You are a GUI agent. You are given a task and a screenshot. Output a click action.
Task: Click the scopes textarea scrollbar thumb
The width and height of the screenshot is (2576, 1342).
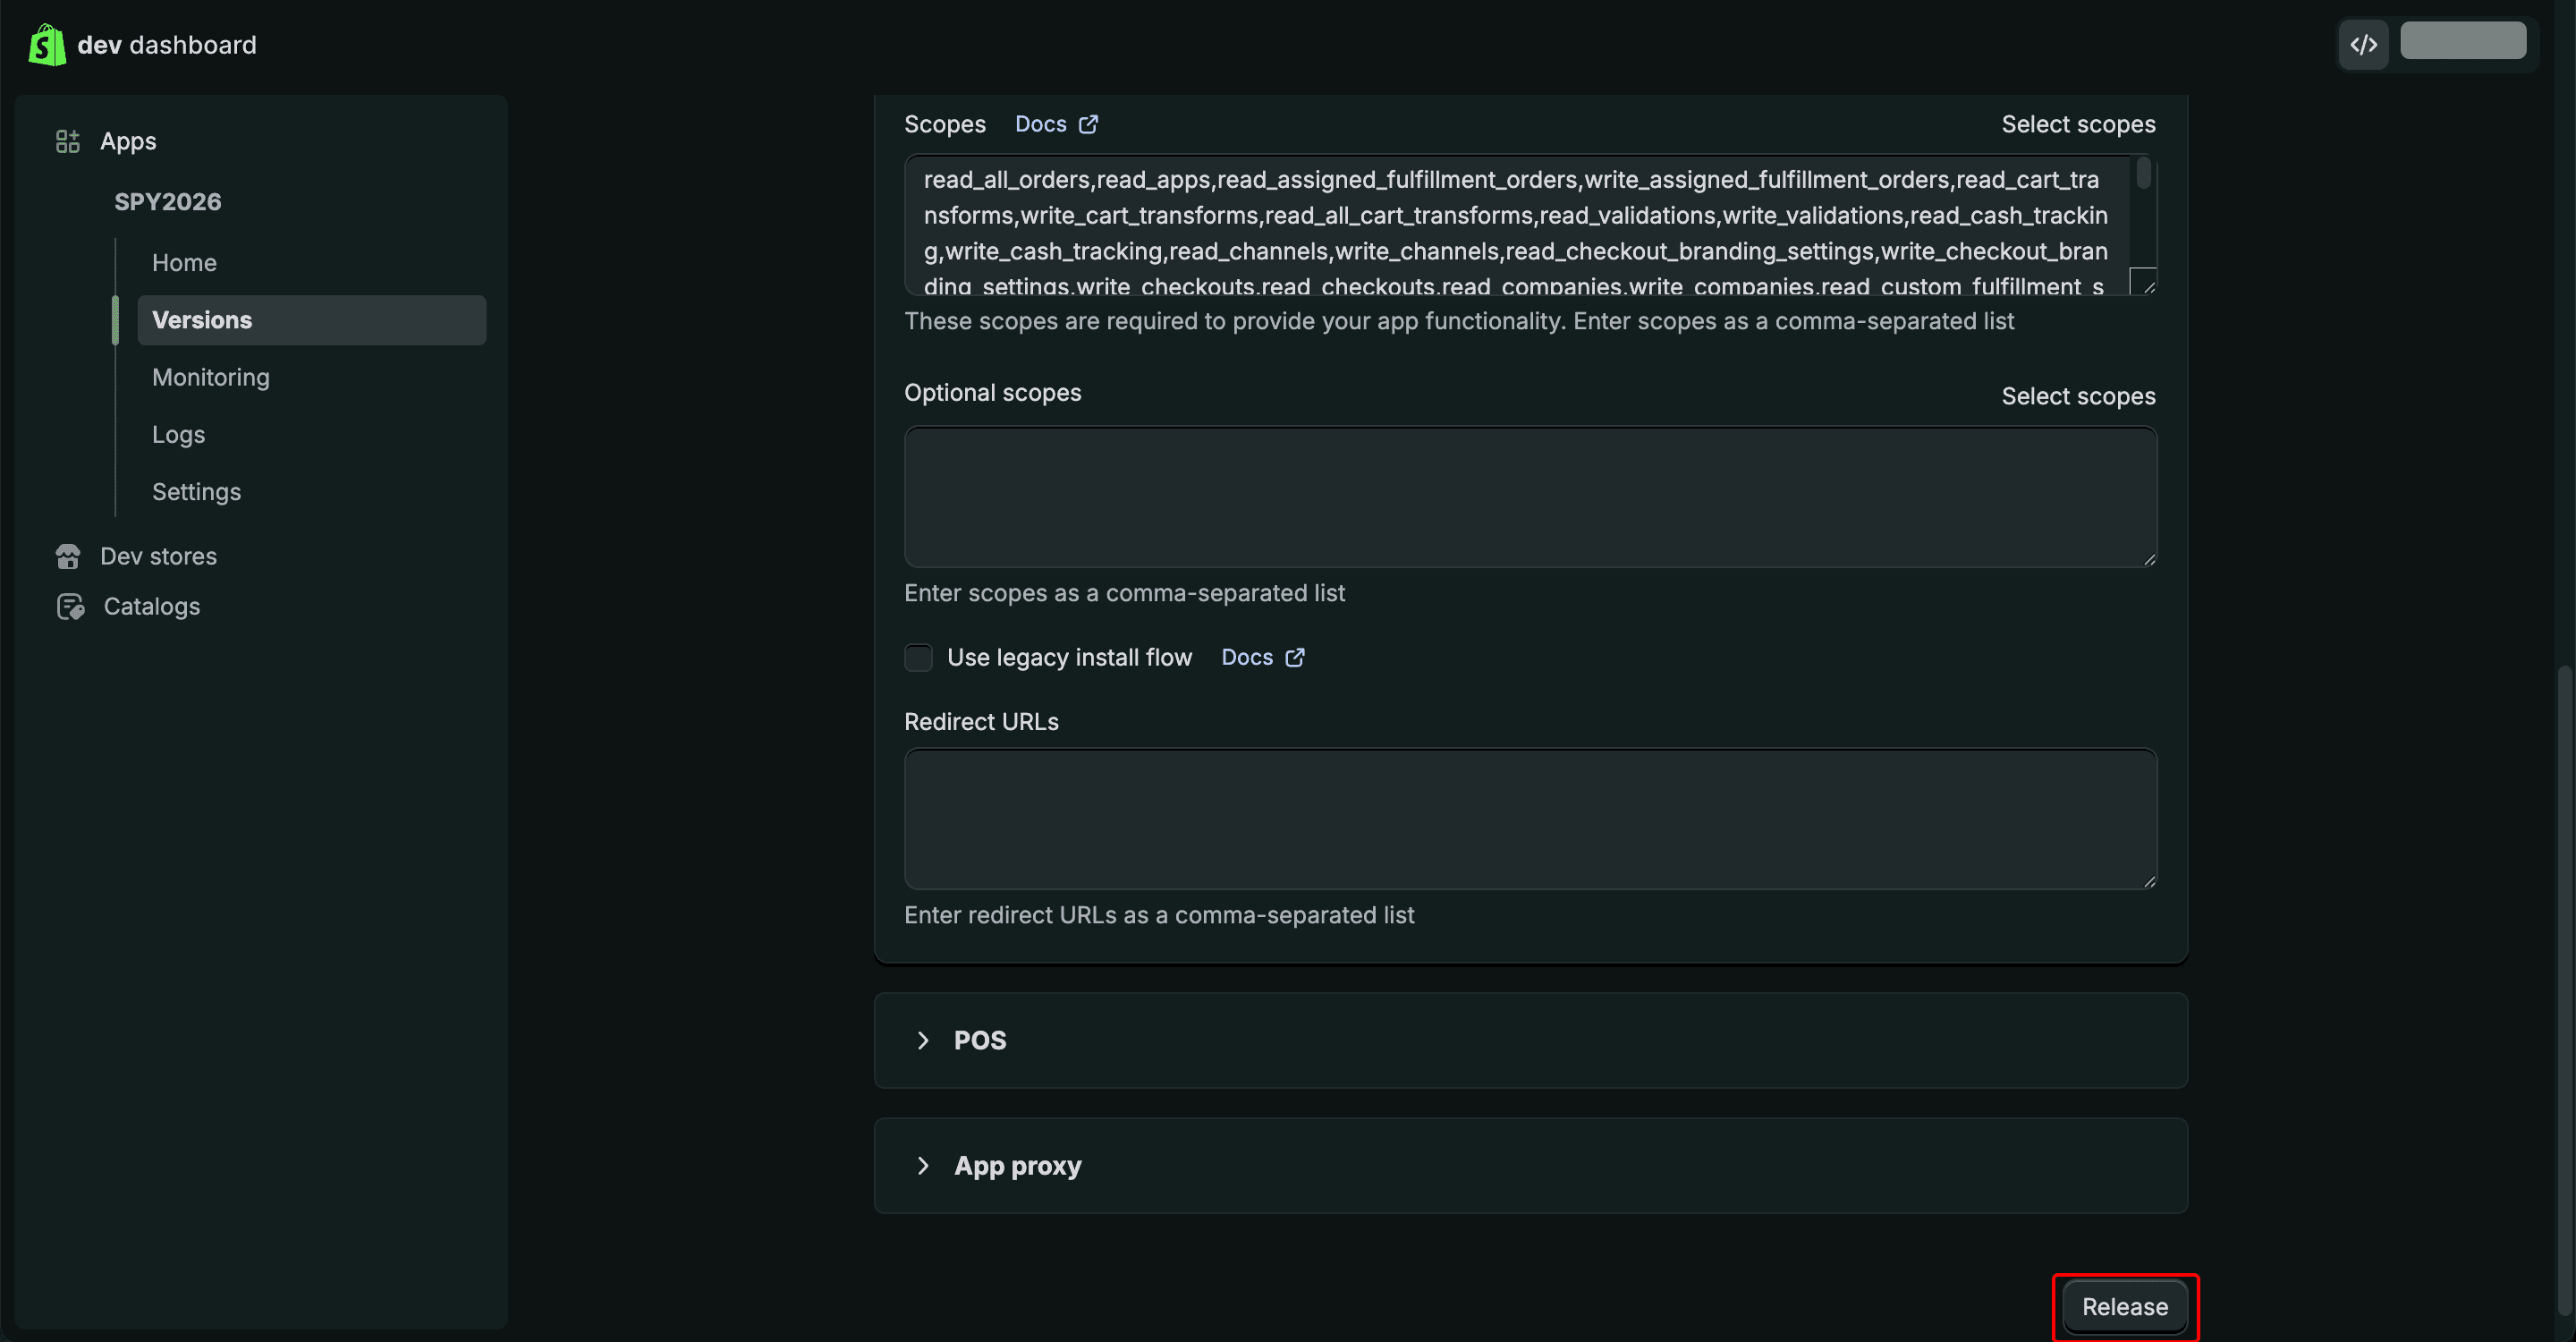(2143, 173)
